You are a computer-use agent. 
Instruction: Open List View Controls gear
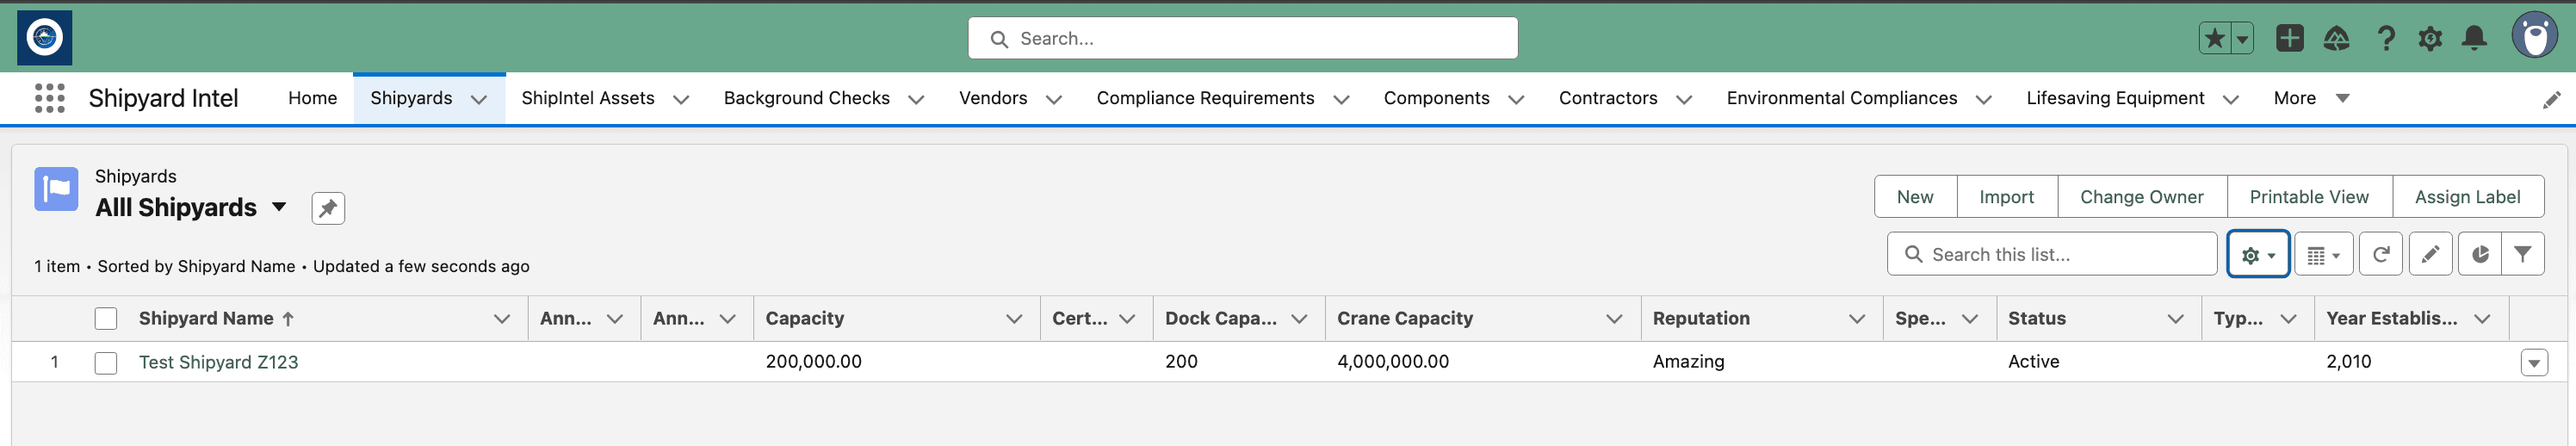(2258, 254)
